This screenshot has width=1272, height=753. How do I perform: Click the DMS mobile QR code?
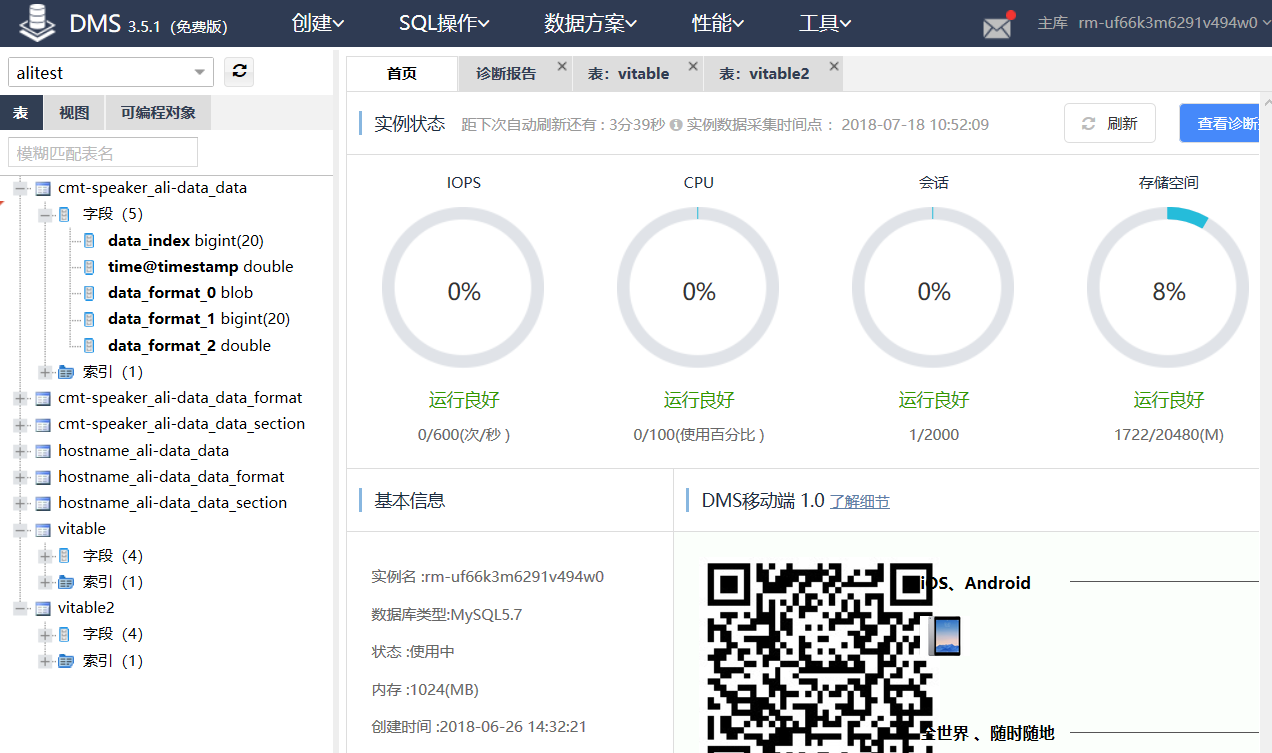[819, 657]
